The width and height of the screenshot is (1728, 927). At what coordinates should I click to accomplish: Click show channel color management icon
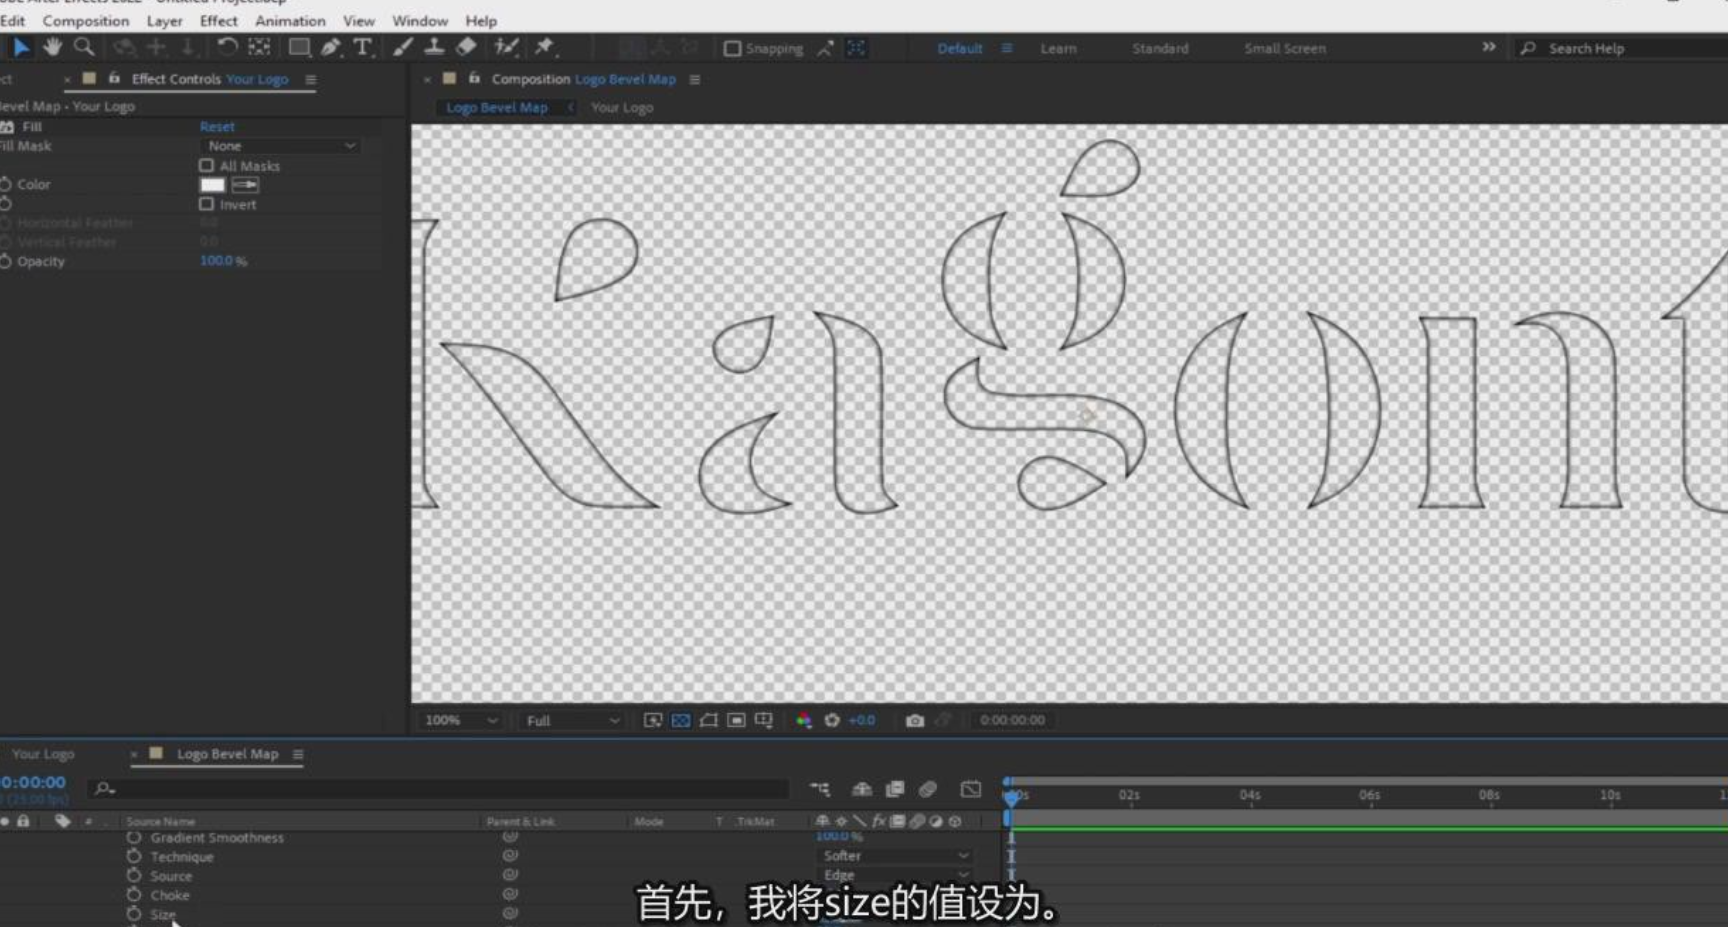coord(804,720)
